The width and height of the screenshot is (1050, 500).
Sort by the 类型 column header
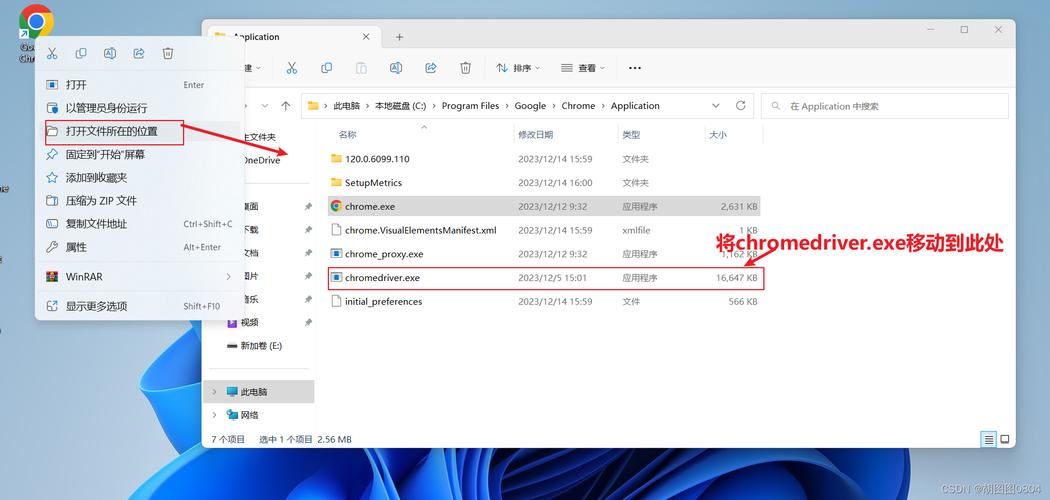point(631,135)
